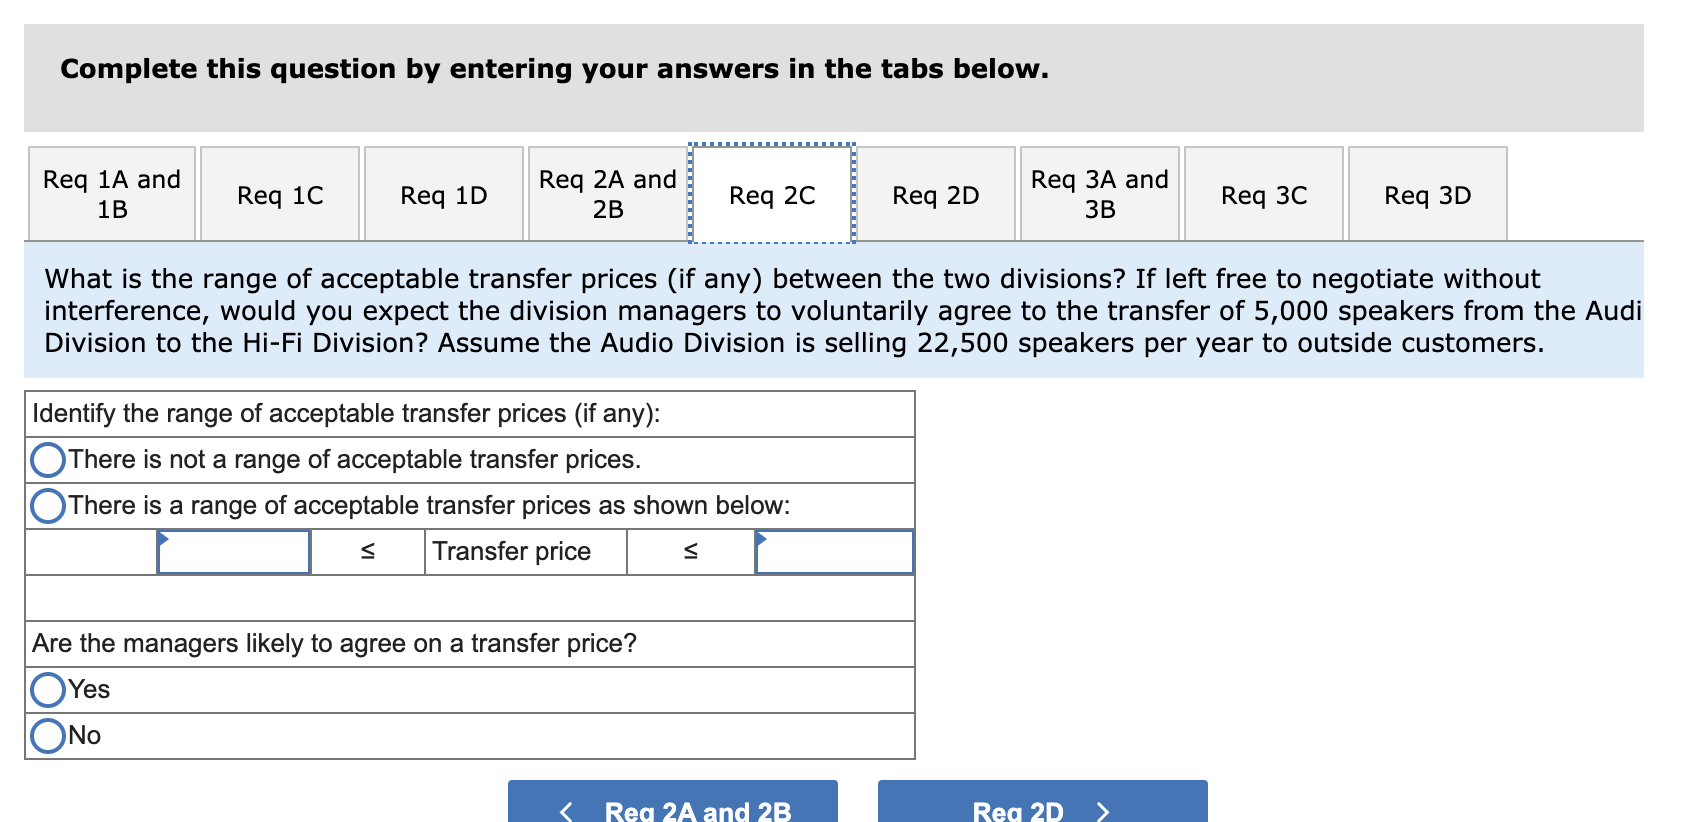1708x822 pixels.
Task: Select 'There is a range of acceptable transfer prices'
Action: pos(46,505)
